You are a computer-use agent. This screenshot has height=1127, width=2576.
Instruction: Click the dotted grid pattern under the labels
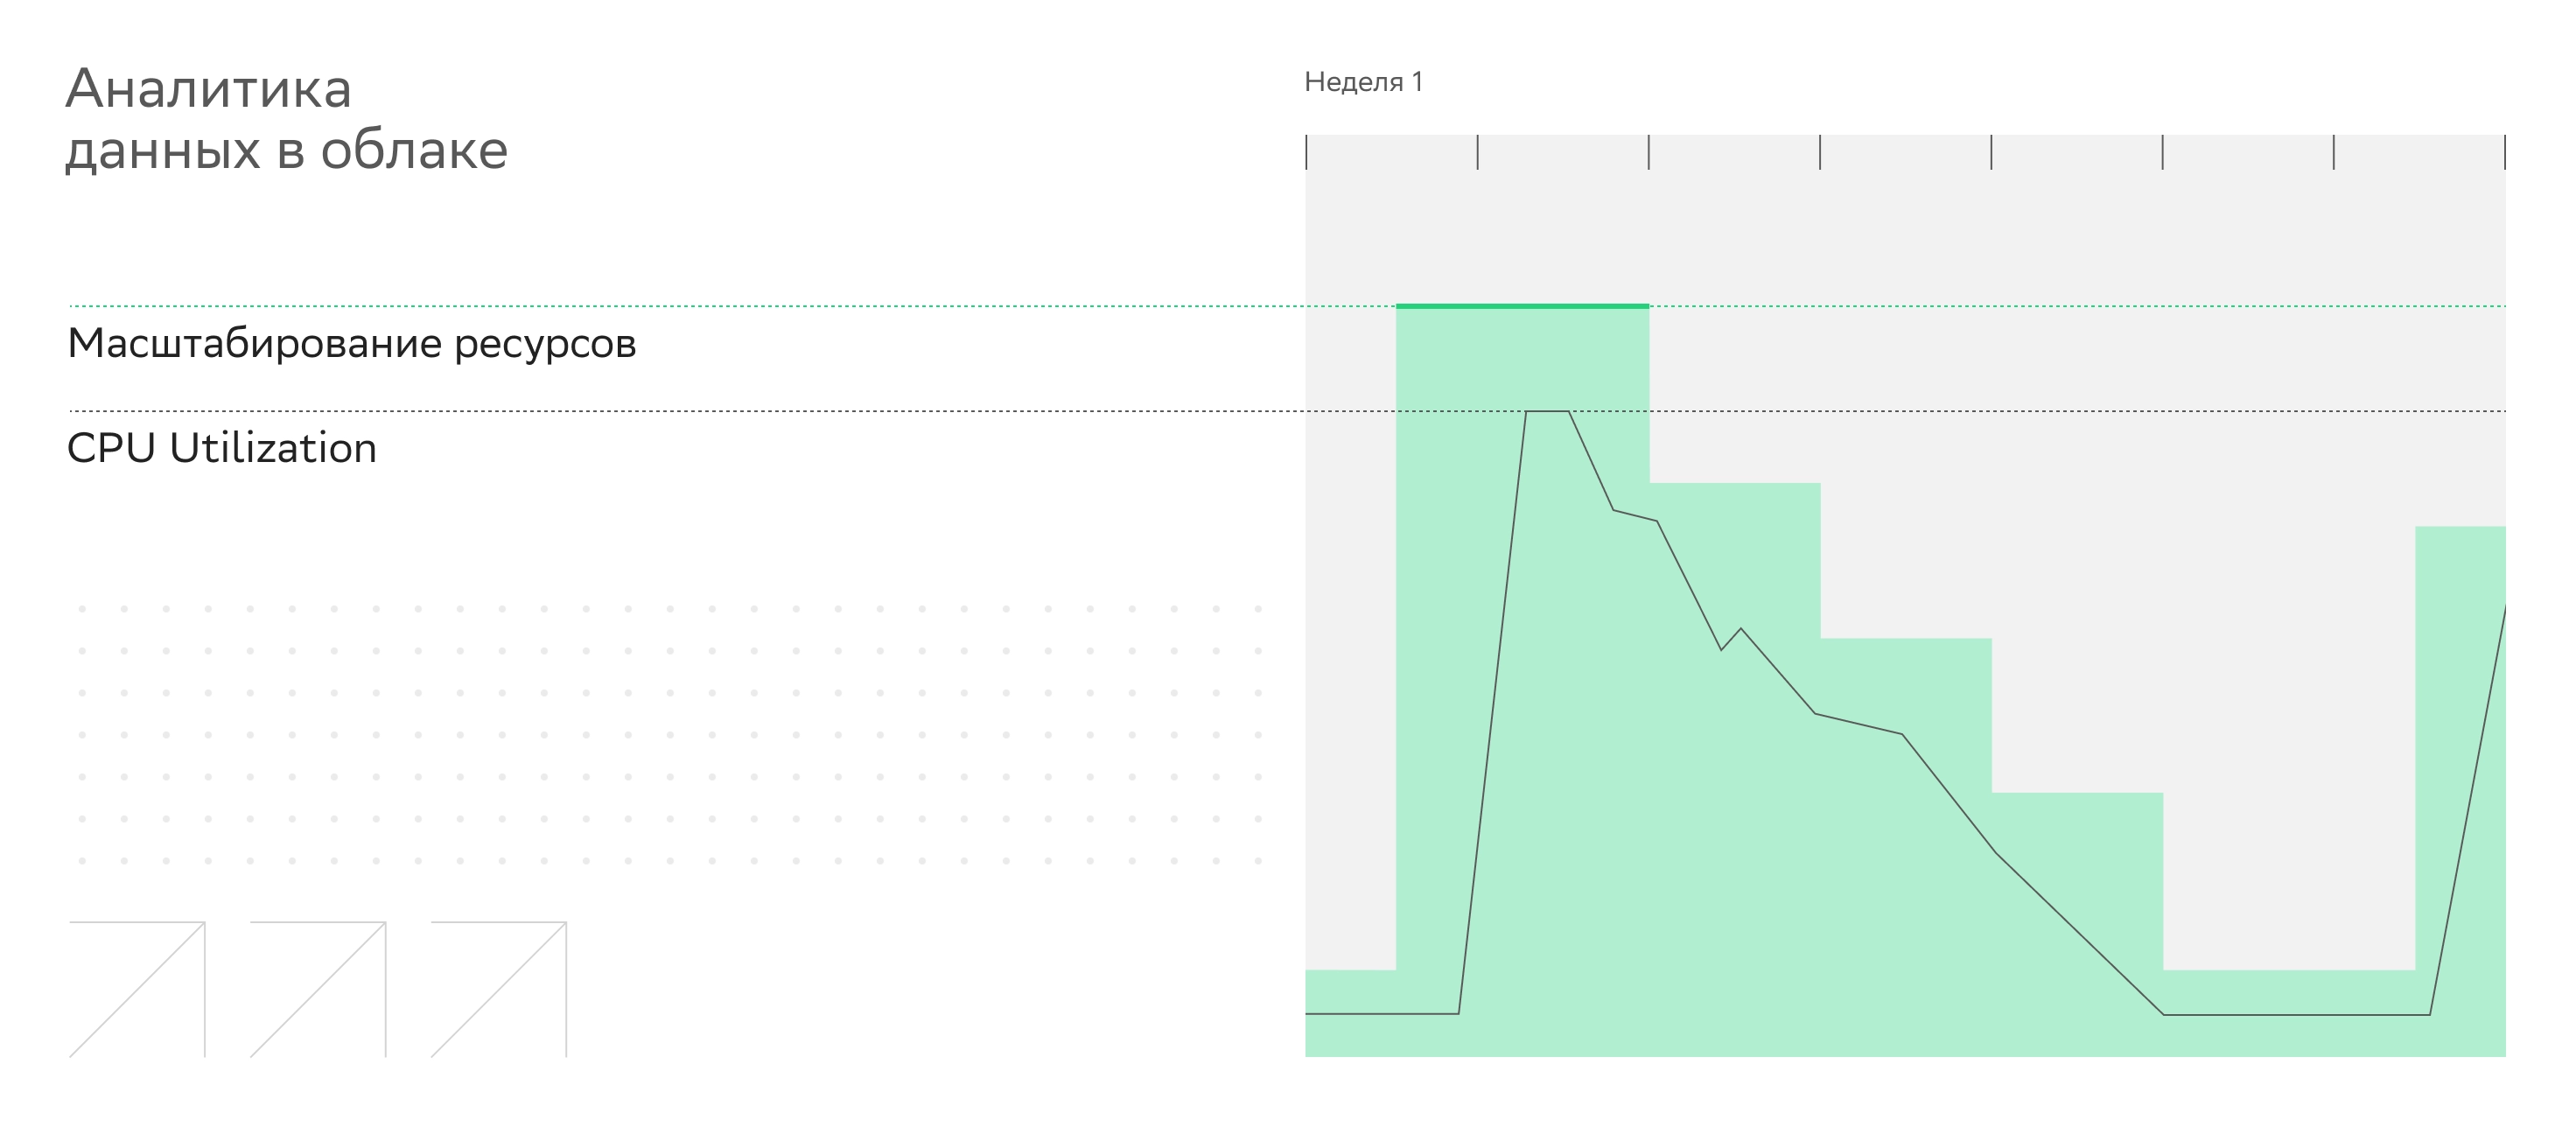pos(670,734)
